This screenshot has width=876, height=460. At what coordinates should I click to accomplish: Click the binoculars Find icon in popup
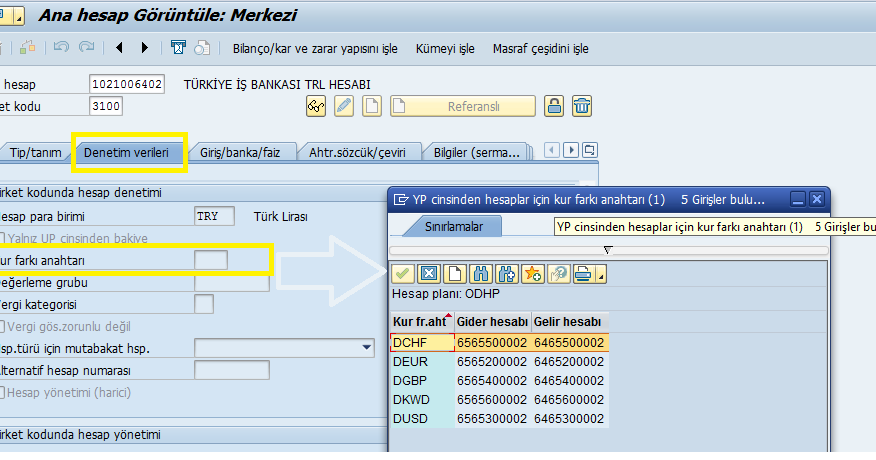click(481, 274)
